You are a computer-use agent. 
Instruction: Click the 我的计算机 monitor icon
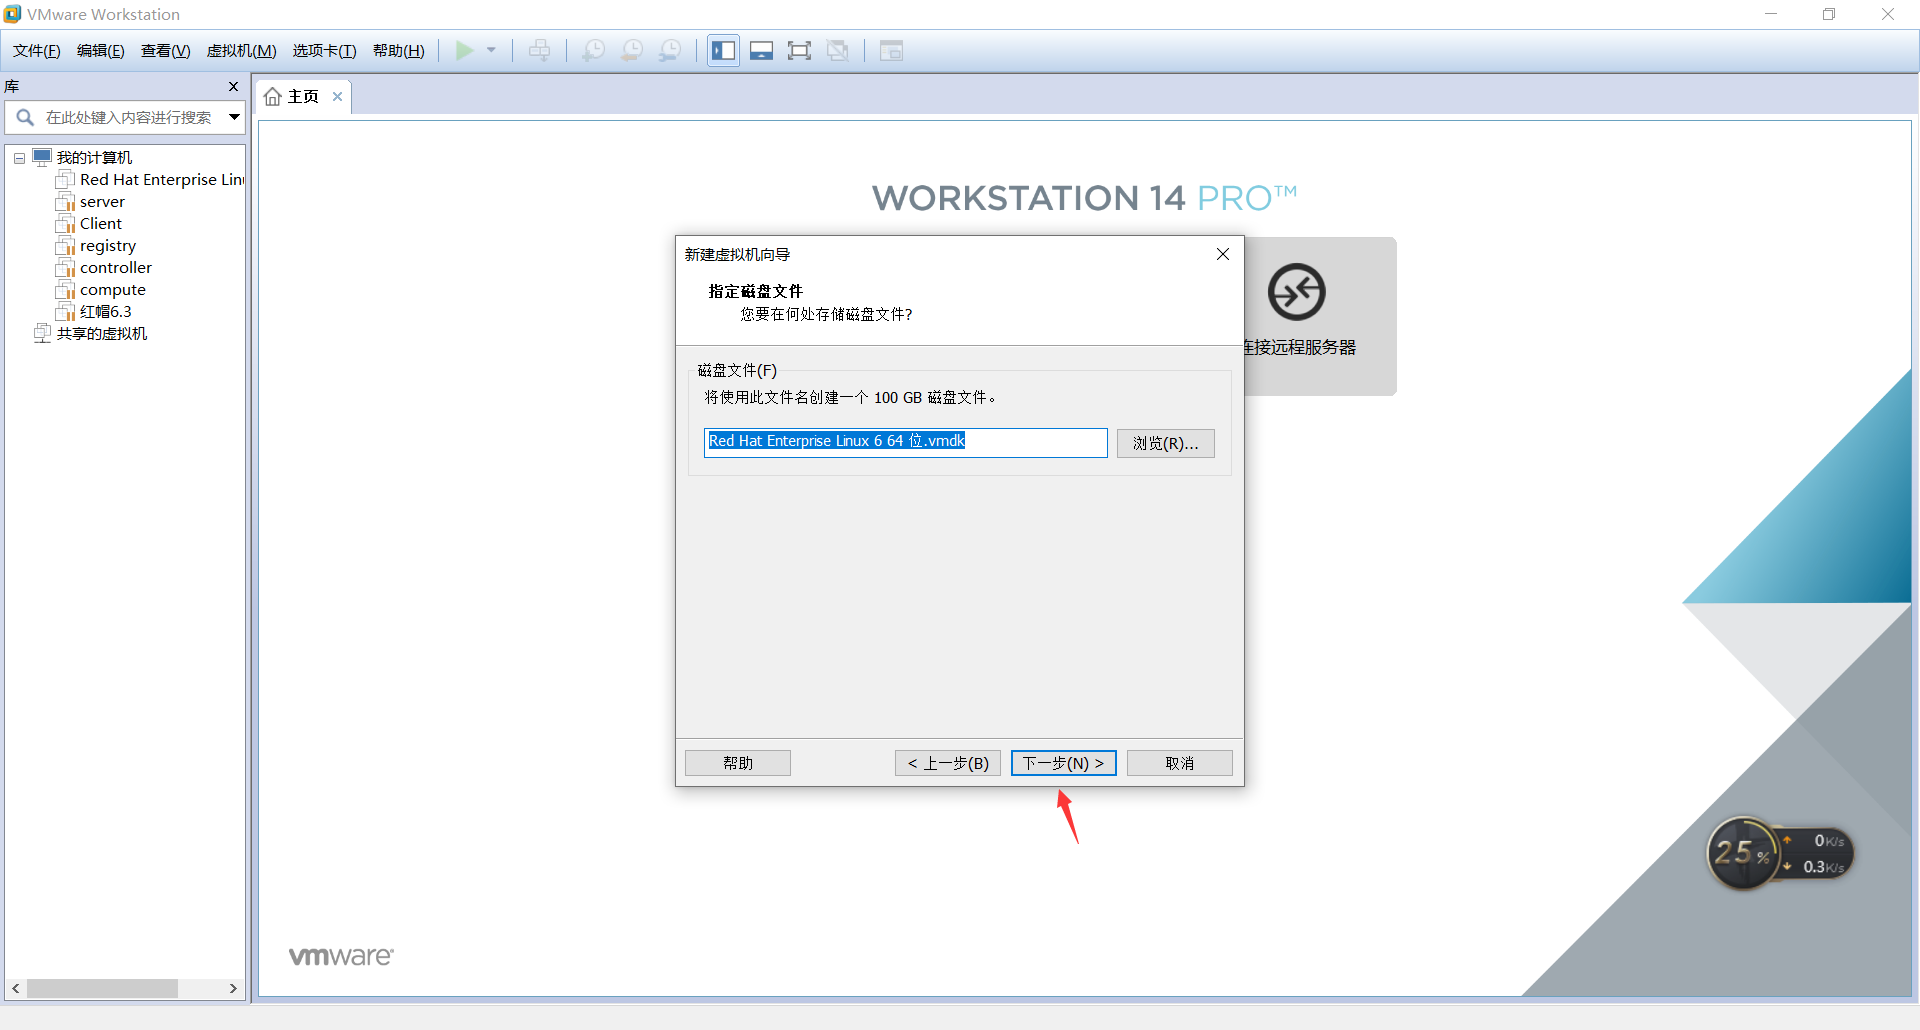[42, 157]
